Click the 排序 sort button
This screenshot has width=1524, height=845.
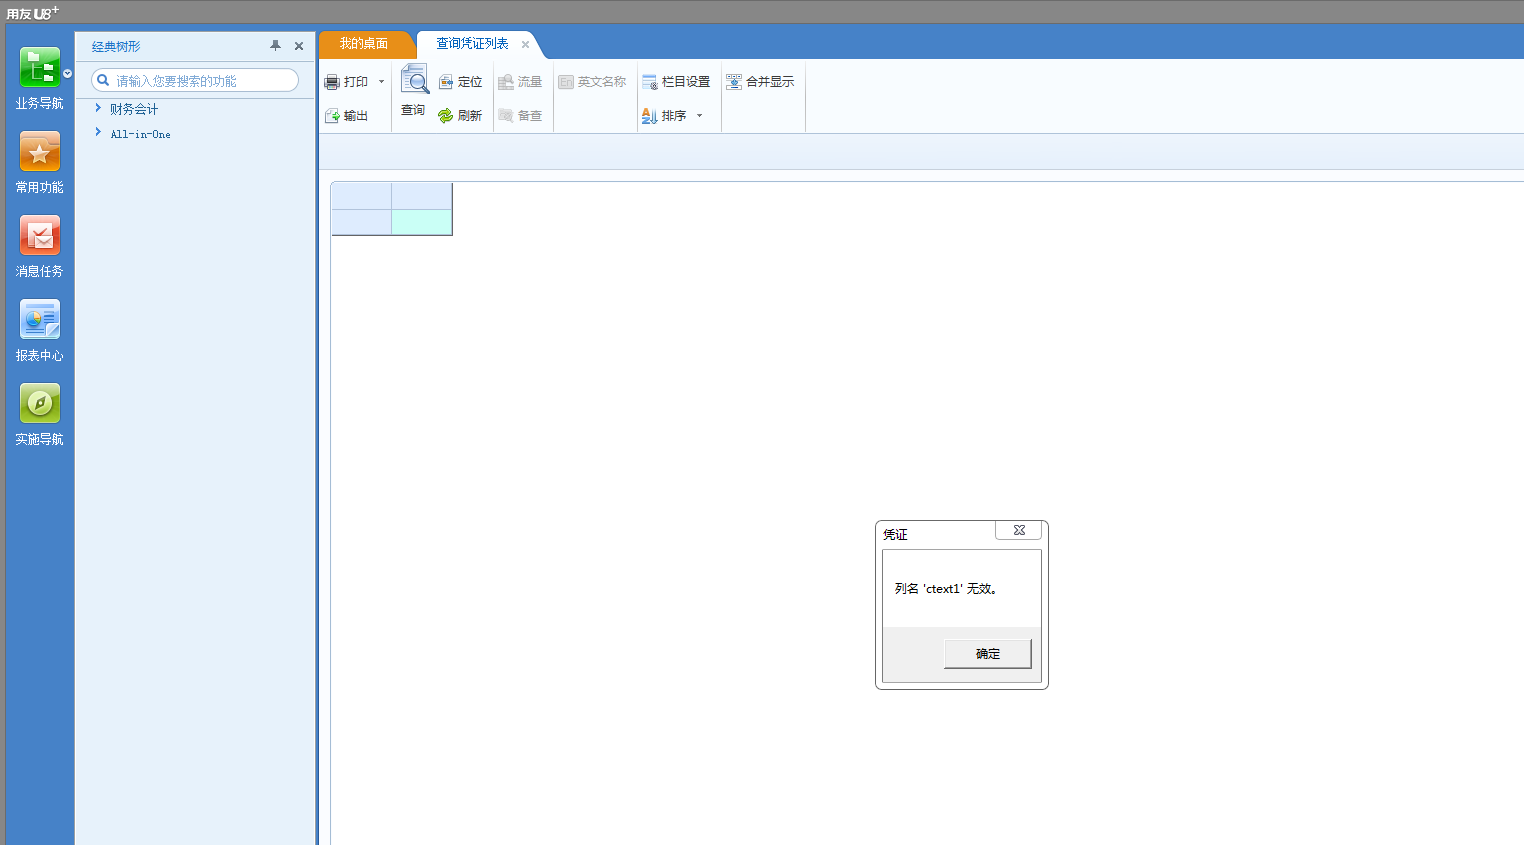coord(664,116)
